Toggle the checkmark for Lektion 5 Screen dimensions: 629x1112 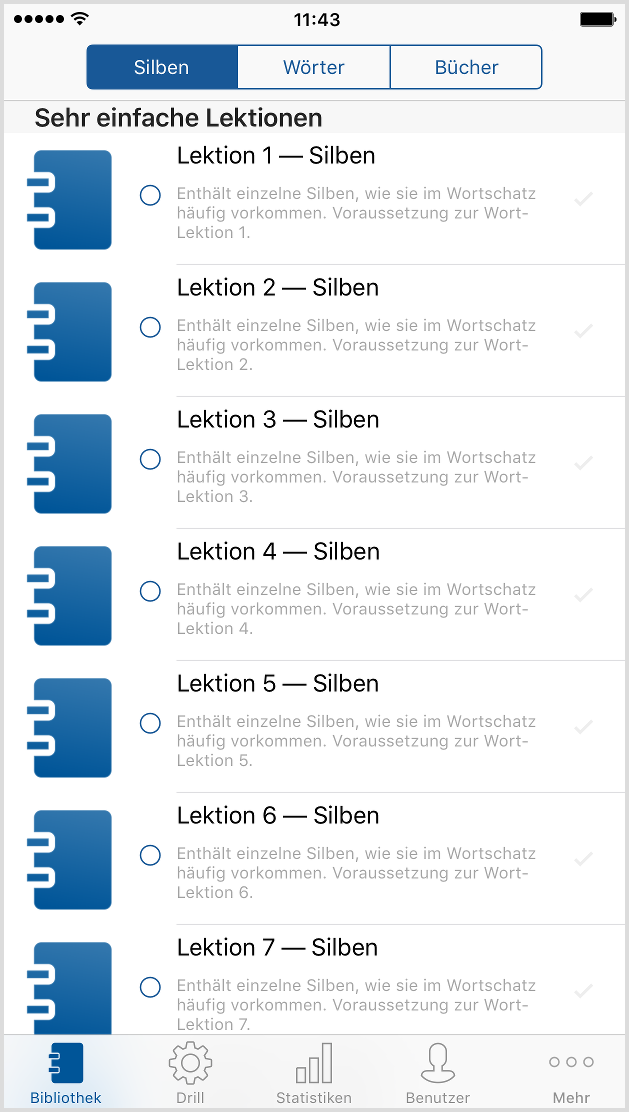coord(584,727)
